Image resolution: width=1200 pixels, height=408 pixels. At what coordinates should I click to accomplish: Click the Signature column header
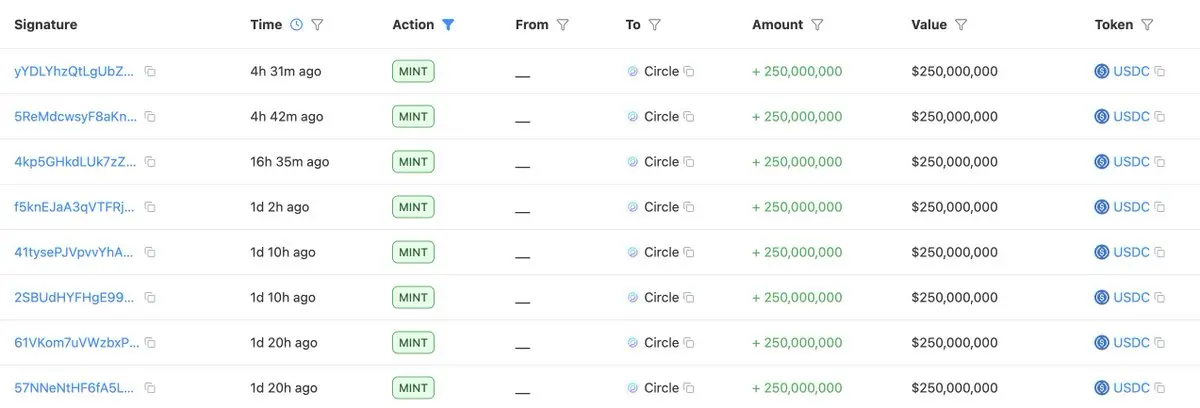46,25
